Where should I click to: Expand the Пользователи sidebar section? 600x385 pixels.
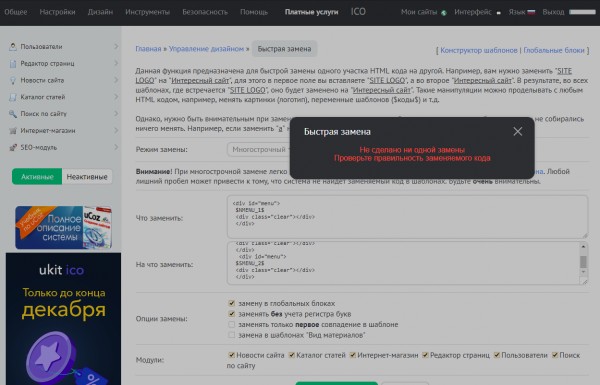pyautogui.click(x=116, y=47)
